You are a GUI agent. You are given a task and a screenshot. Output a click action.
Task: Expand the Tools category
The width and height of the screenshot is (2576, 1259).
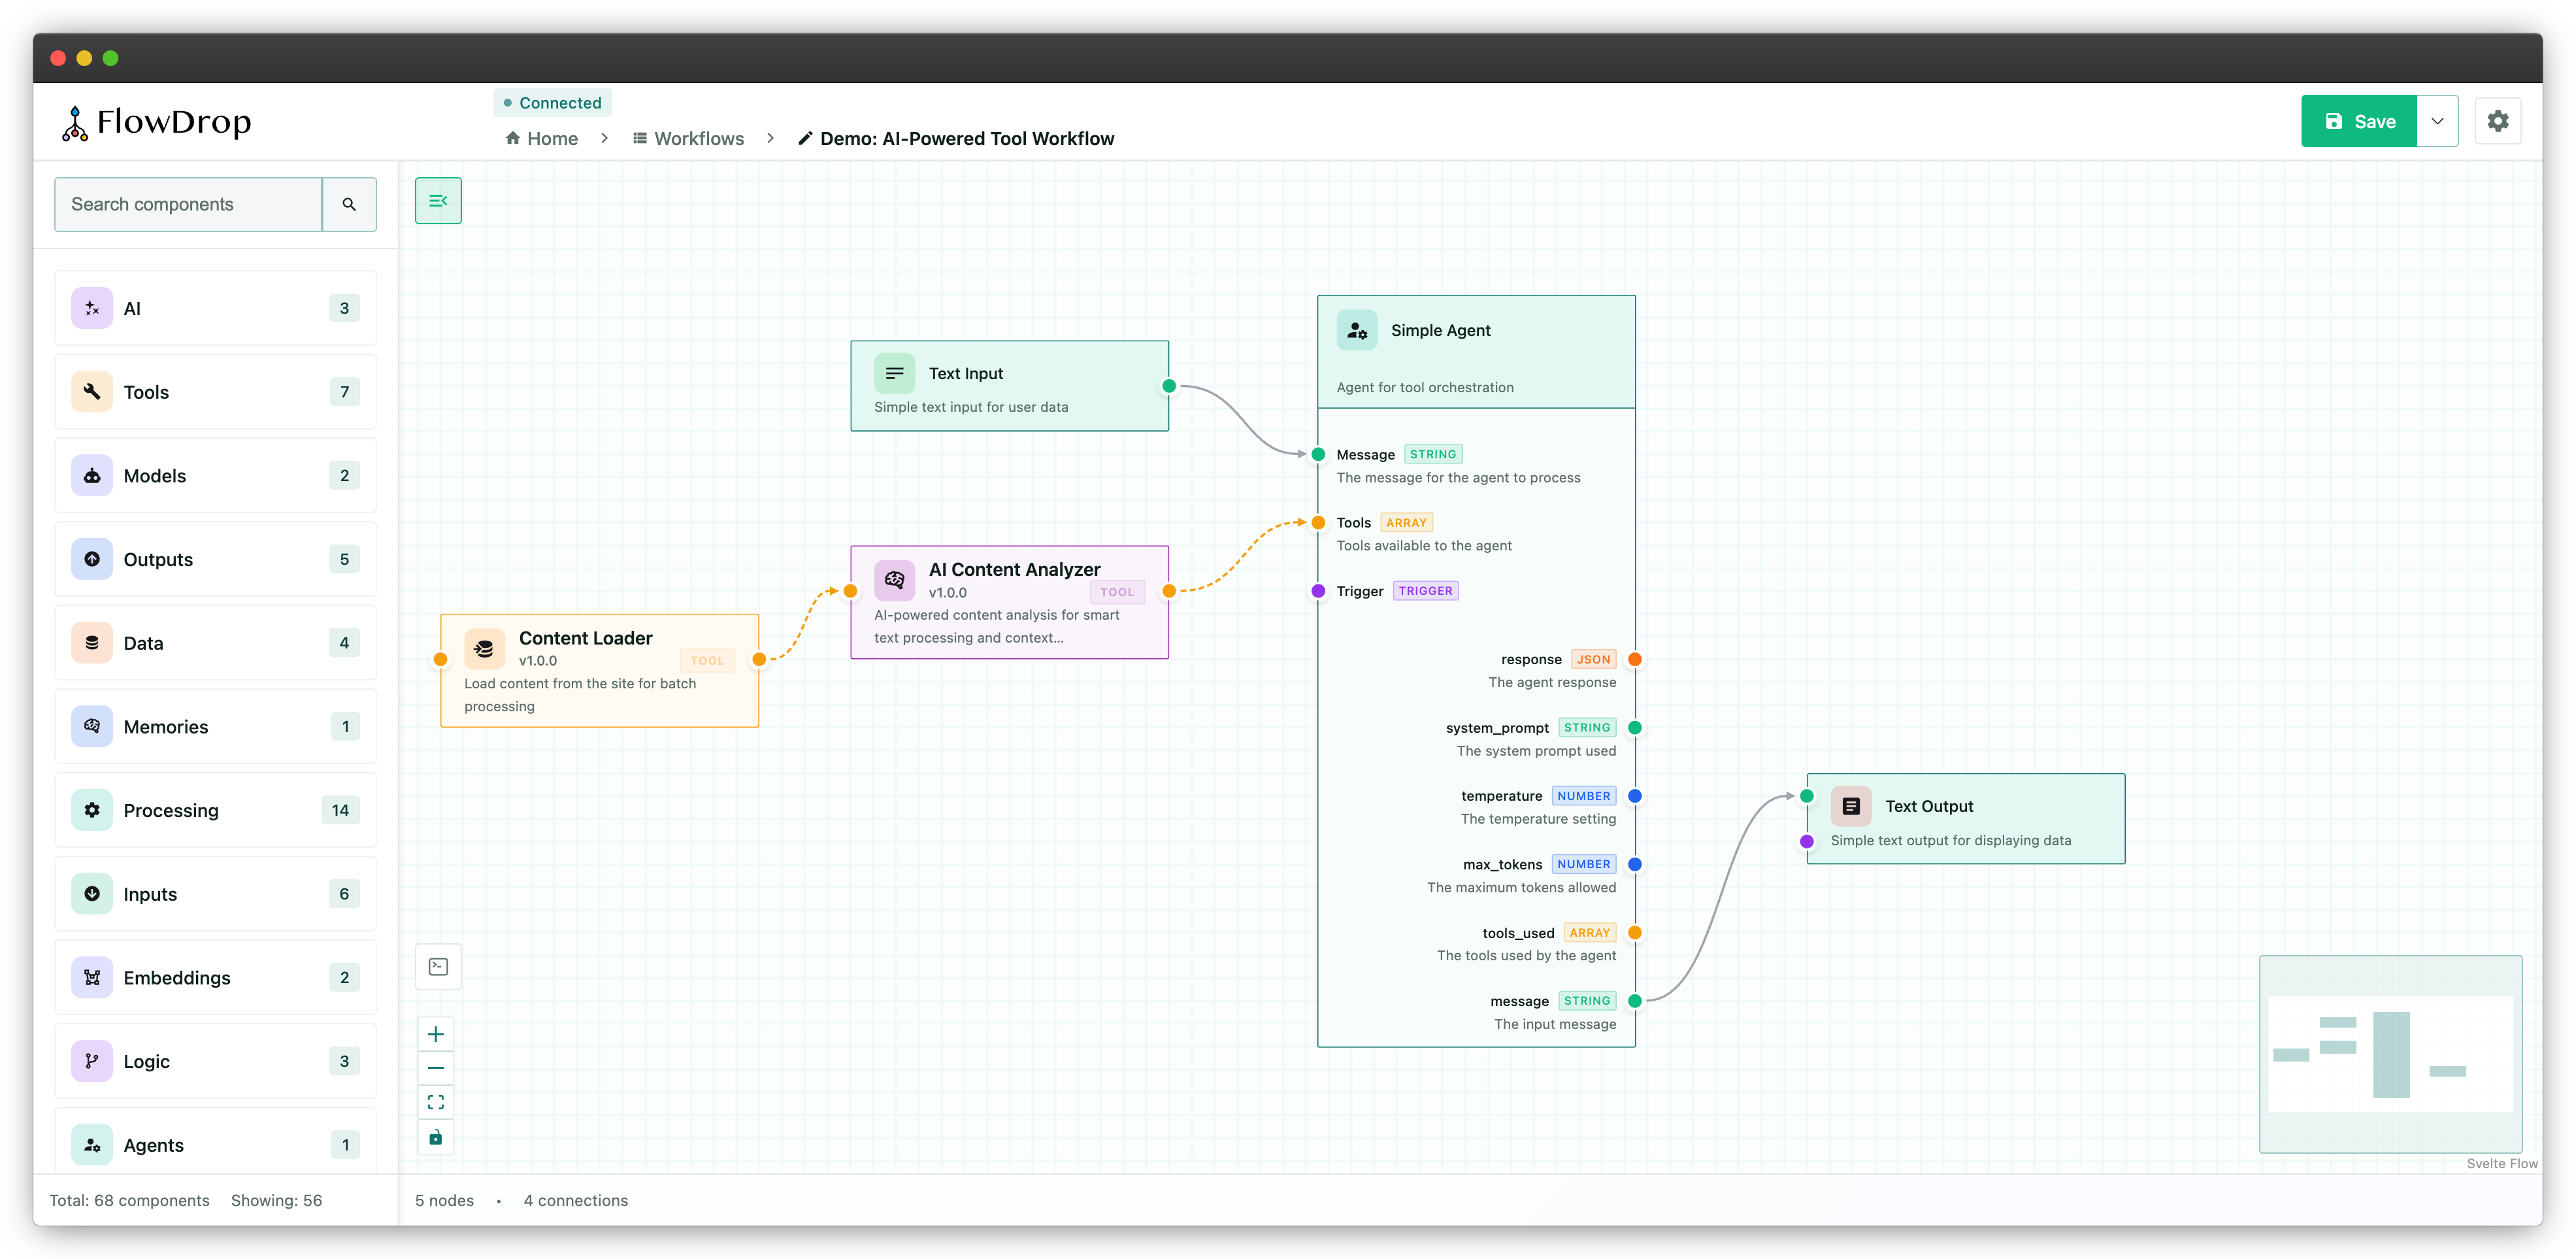coord(215,392)
